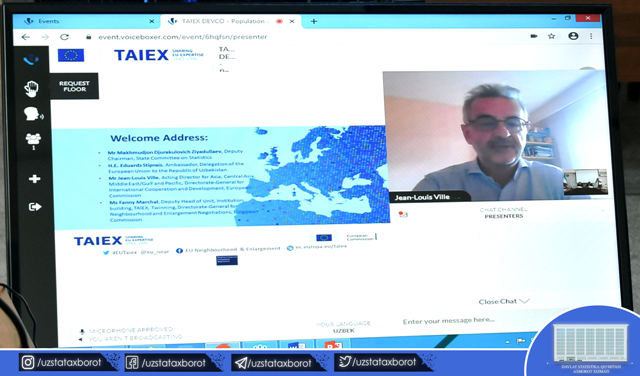Select the small self-view video thumbnail
640x376 pixels.
[585, 182]
